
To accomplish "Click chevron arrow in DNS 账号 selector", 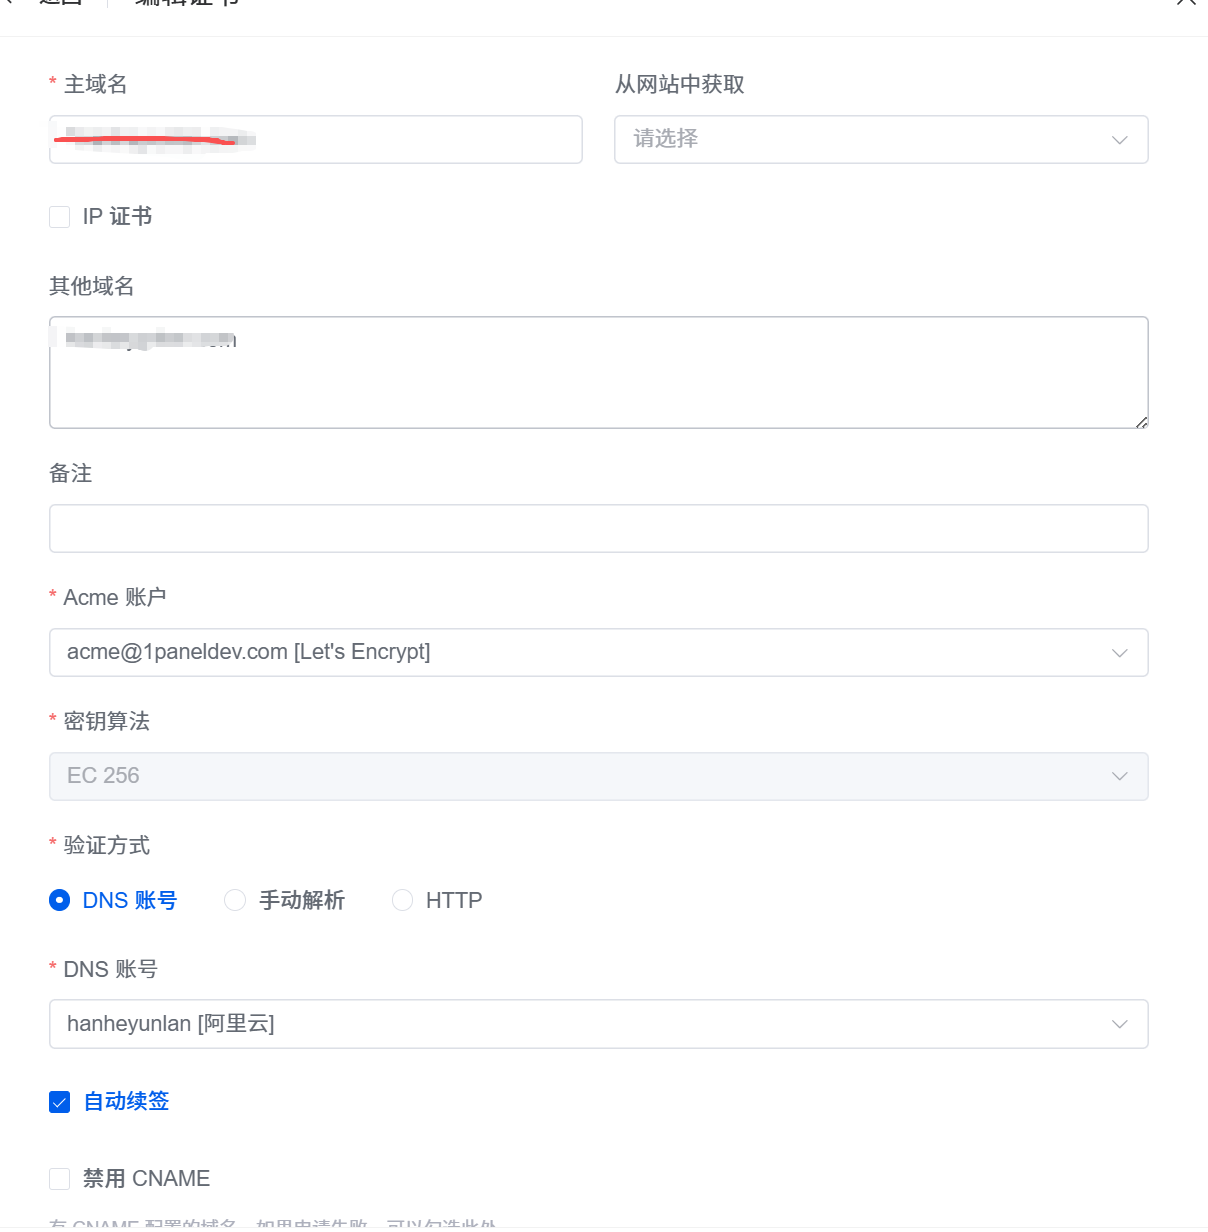I will [1120, 1024].
